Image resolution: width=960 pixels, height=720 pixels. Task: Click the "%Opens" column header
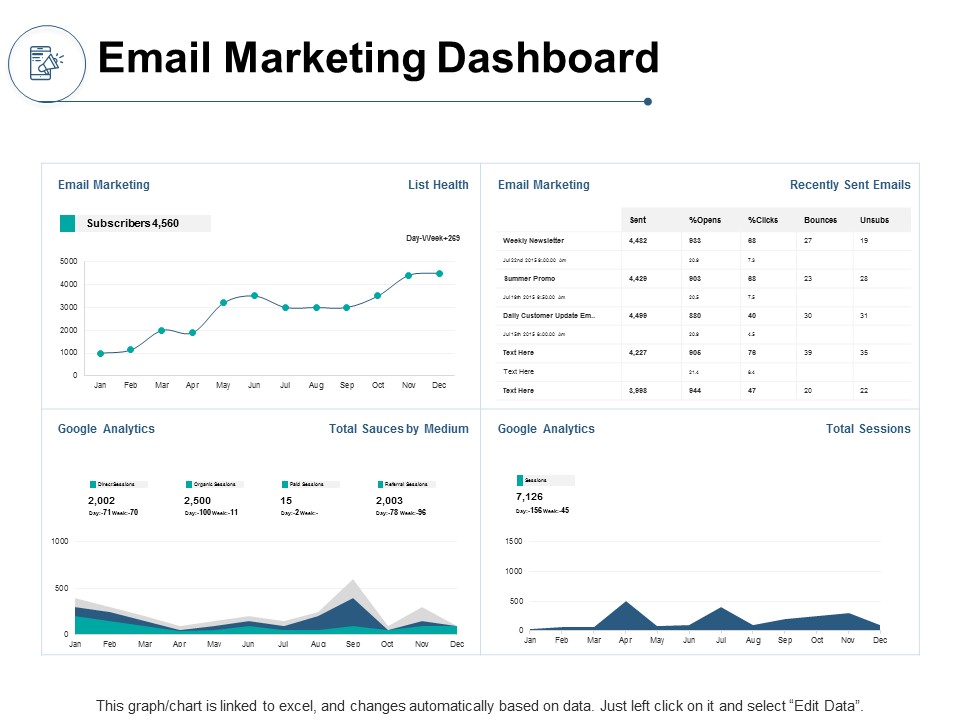[x=705, y=220]
